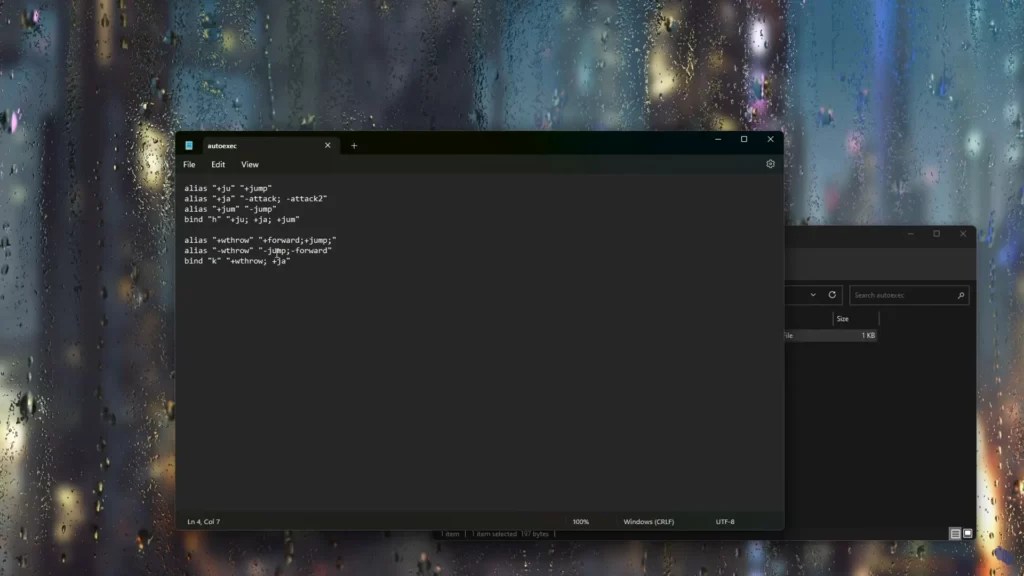1024x576 pixels.
Task: Click the search magnifier in Explorer search box
Action: [962, 295]
